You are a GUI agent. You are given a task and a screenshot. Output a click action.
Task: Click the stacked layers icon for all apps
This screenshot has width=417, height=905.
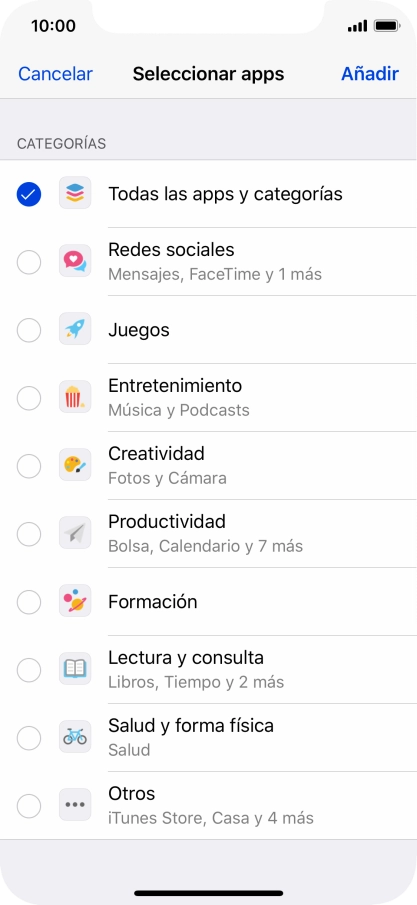(75, 193)
